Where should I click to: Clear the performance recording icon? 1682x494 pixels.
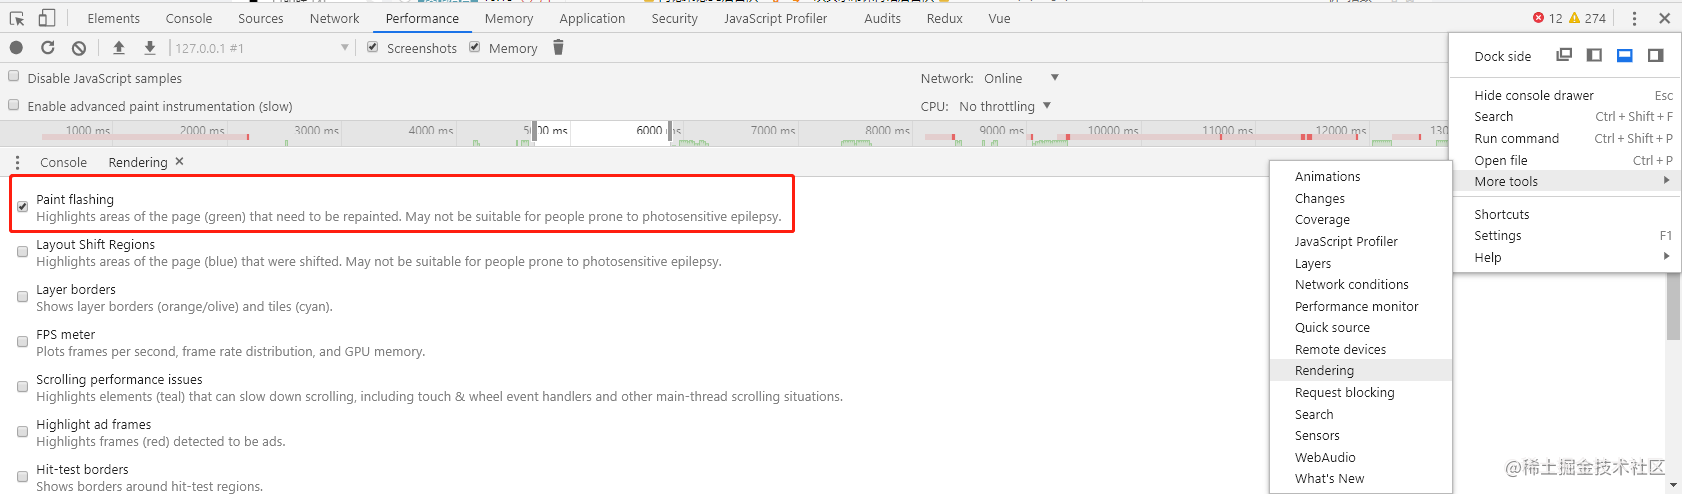pyautogui.click(x=79, y=47)
